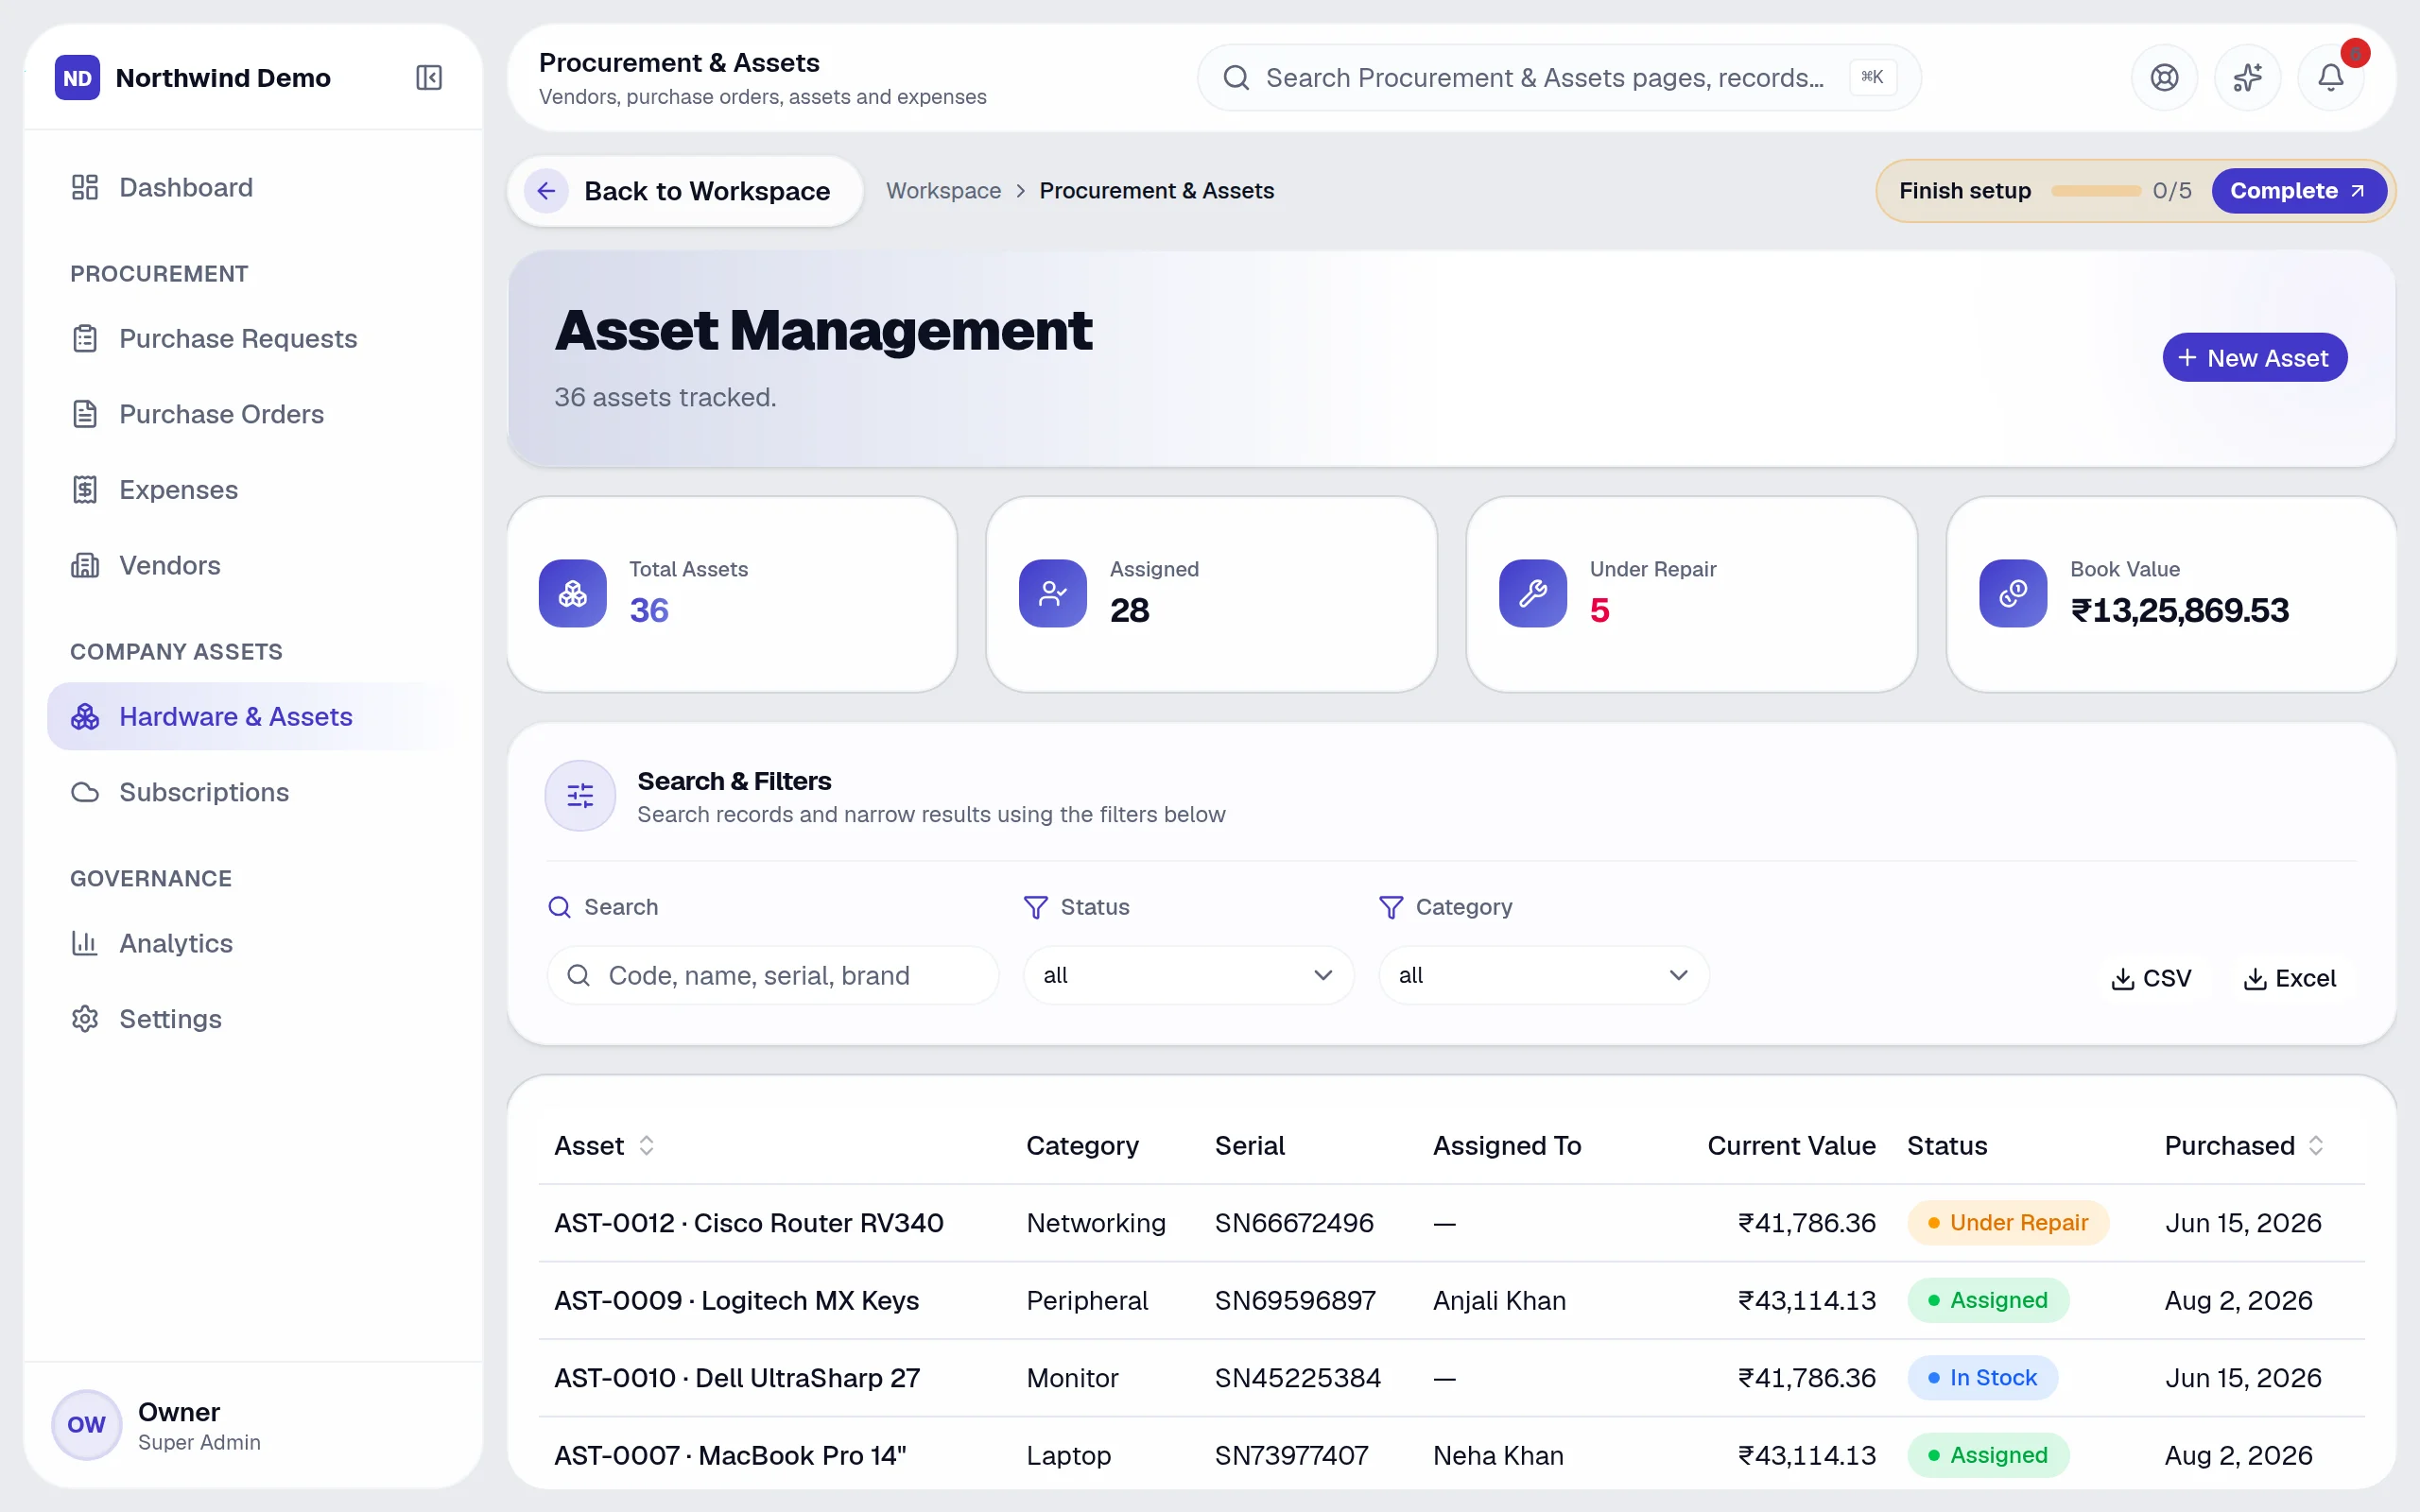This screenshot has width=2420, height=1512.
Task: Click AST-0009 · Logitech MX Keys
Action: [737, 1300]
